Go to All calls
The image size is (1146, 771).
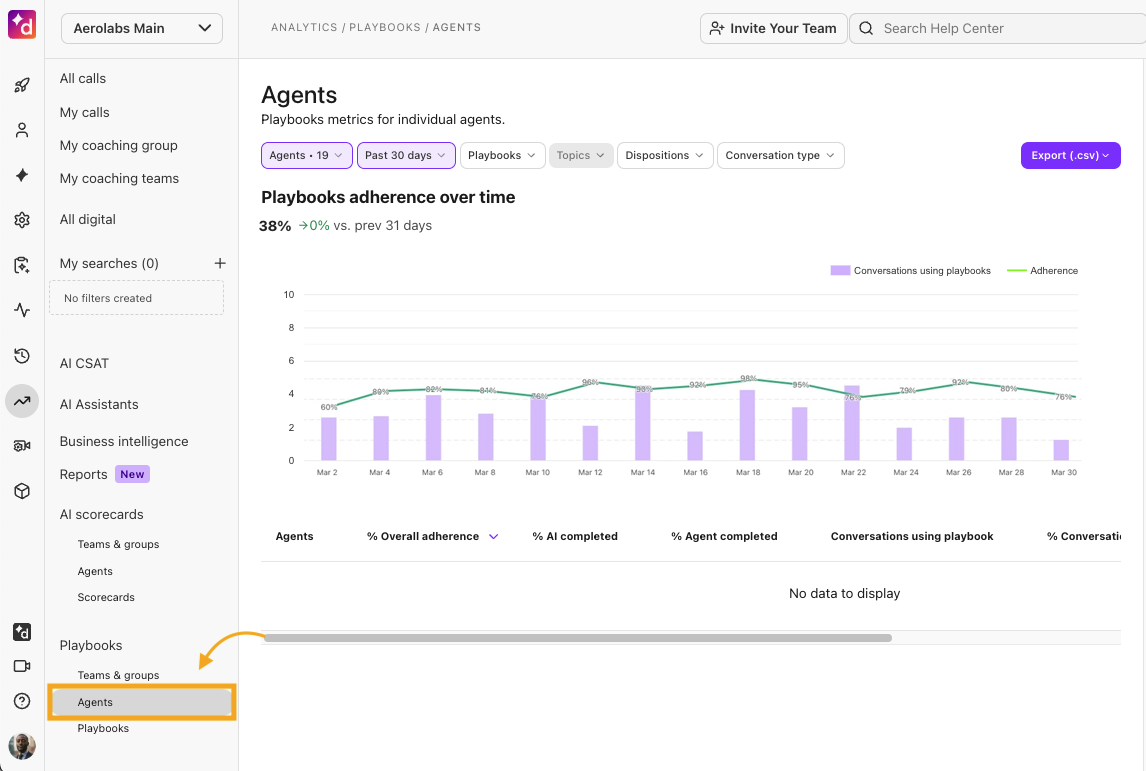(83, 78)
